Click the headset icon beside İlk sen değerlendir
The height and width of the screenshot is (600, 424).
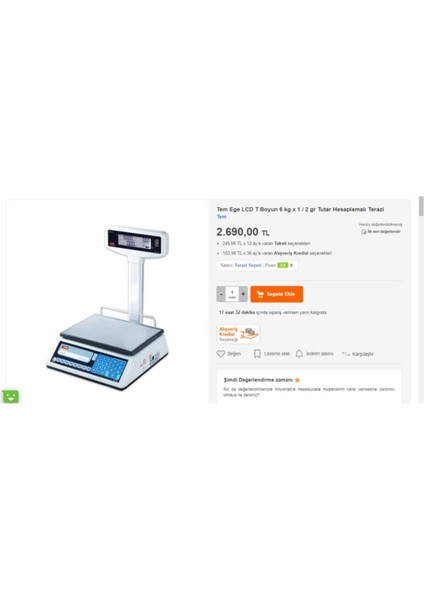tap(364, 232)
